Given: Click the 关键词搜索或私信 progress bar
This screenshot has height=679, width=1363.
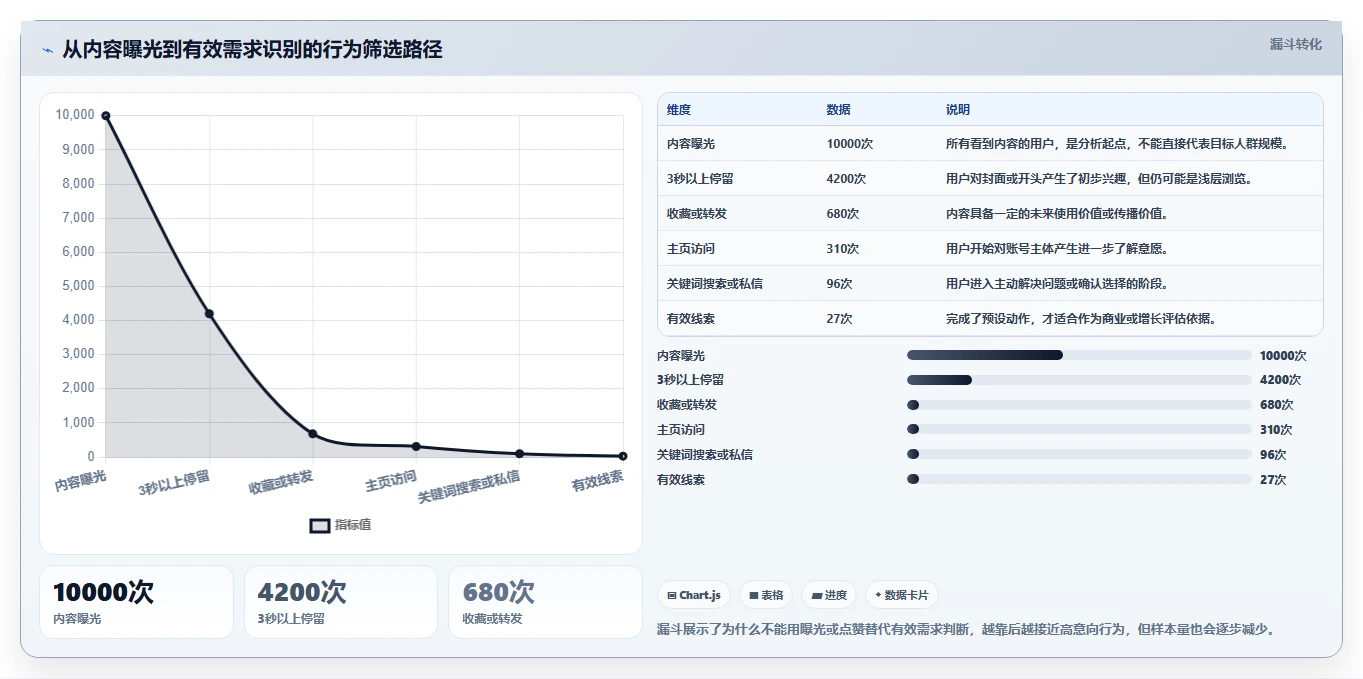Looking at the screenshot, I should 1079,454.
